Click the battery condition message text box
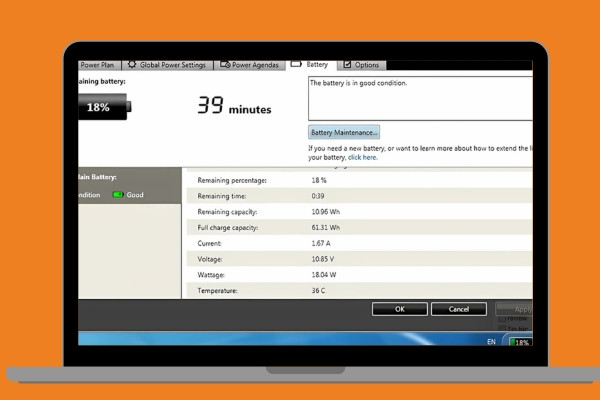The width and height of the screenshot is (600, 400). pos(420,99)
